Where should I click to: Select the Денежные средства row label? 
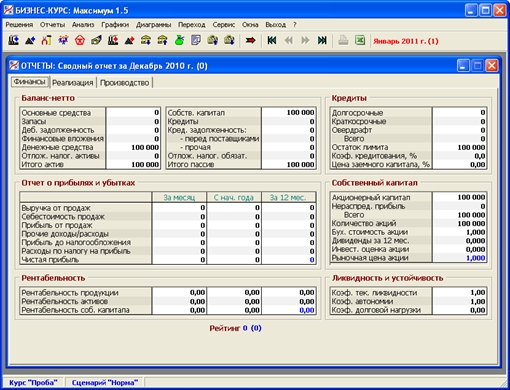[x=57, y=147]
